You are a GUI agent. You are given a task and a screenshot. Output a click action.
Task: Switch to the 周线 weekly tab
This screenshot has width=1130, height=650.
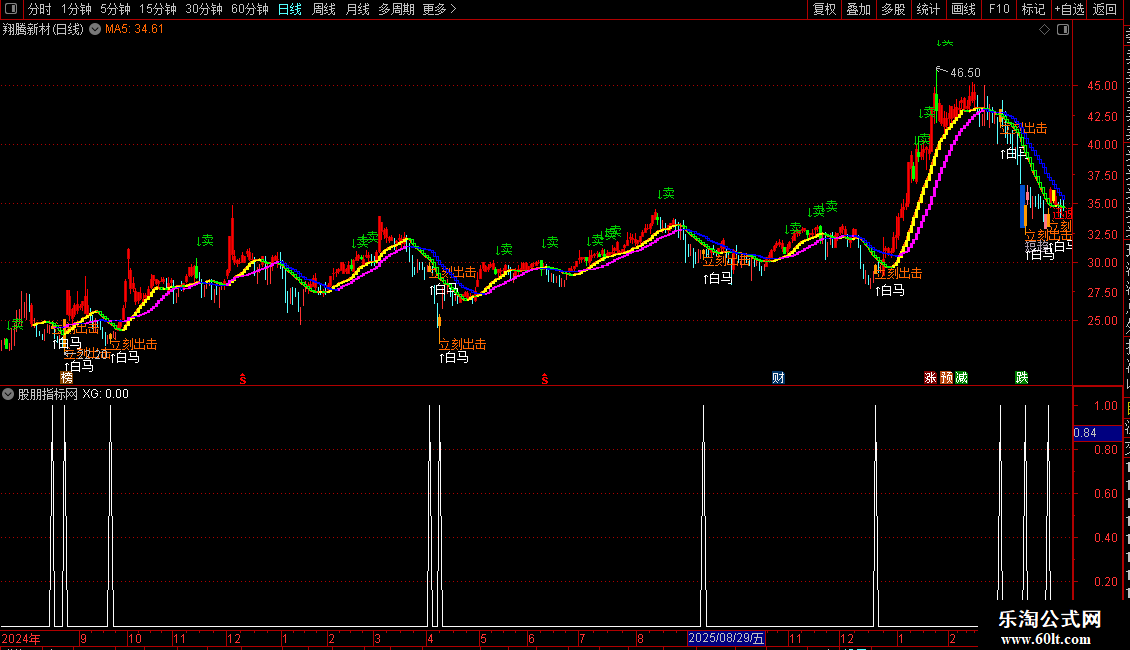click(x=324, y=9)
